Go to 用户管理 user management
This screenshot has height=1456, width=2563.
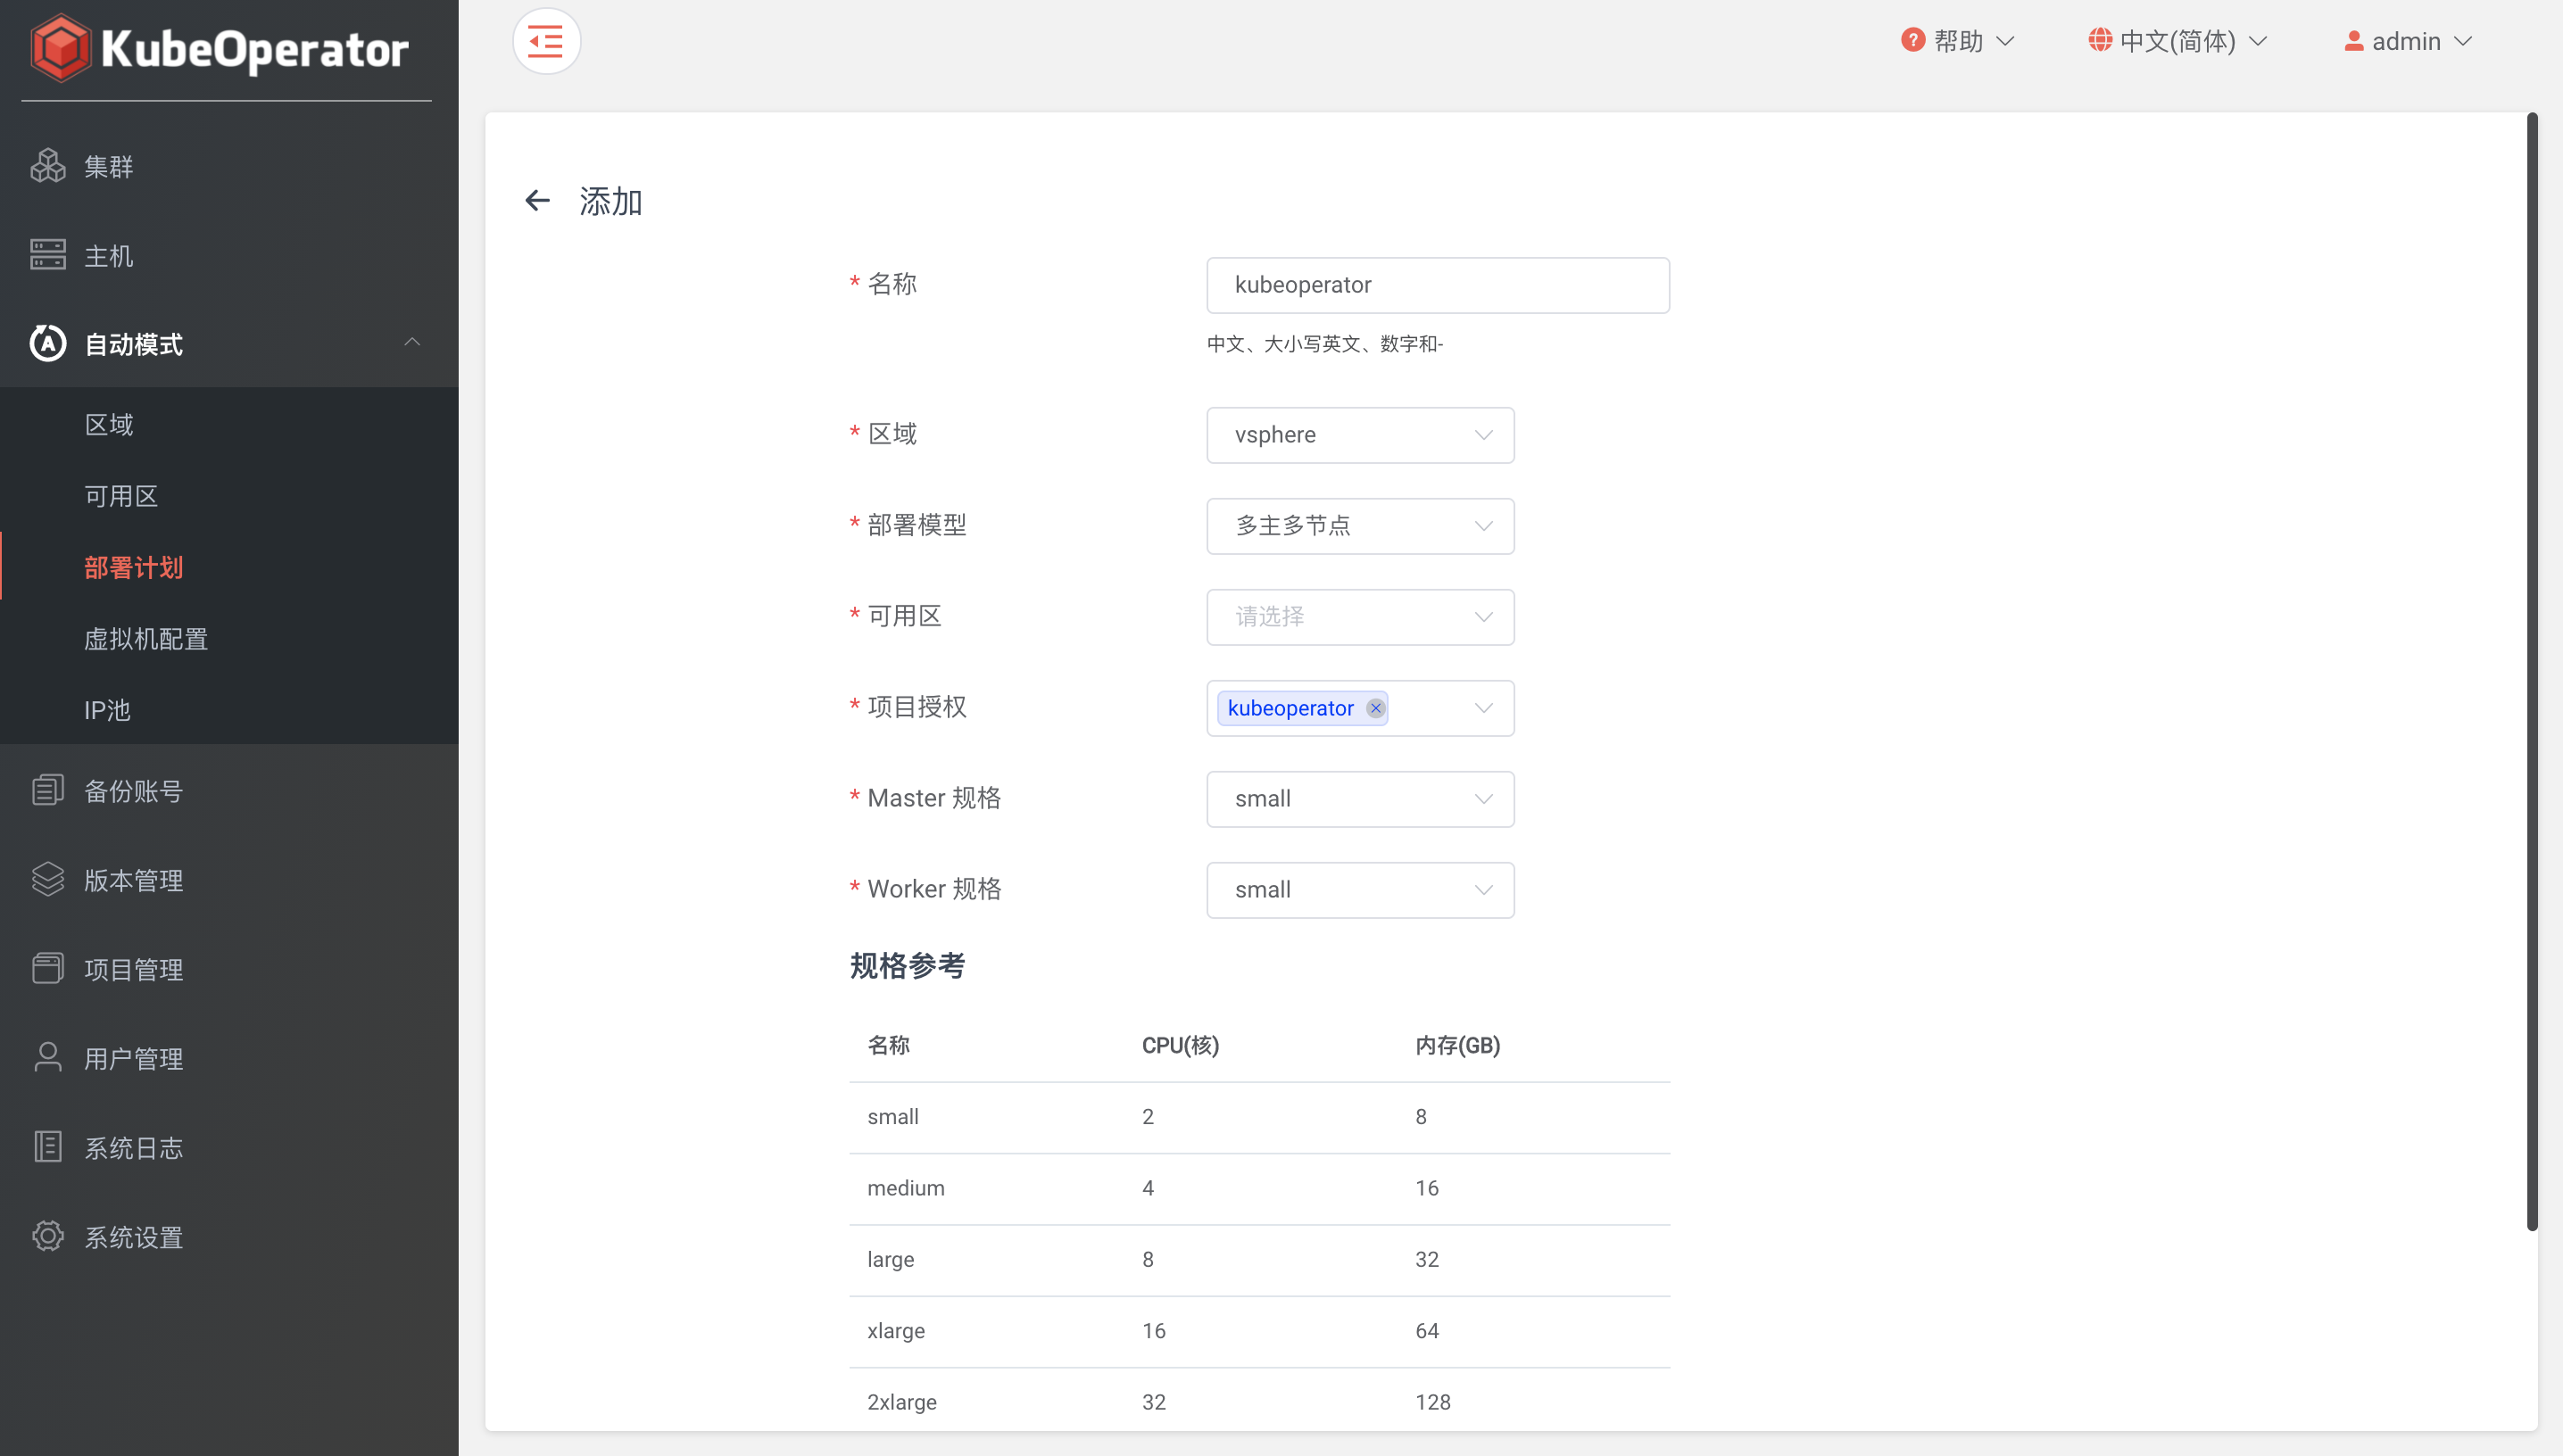[133, 1058]
